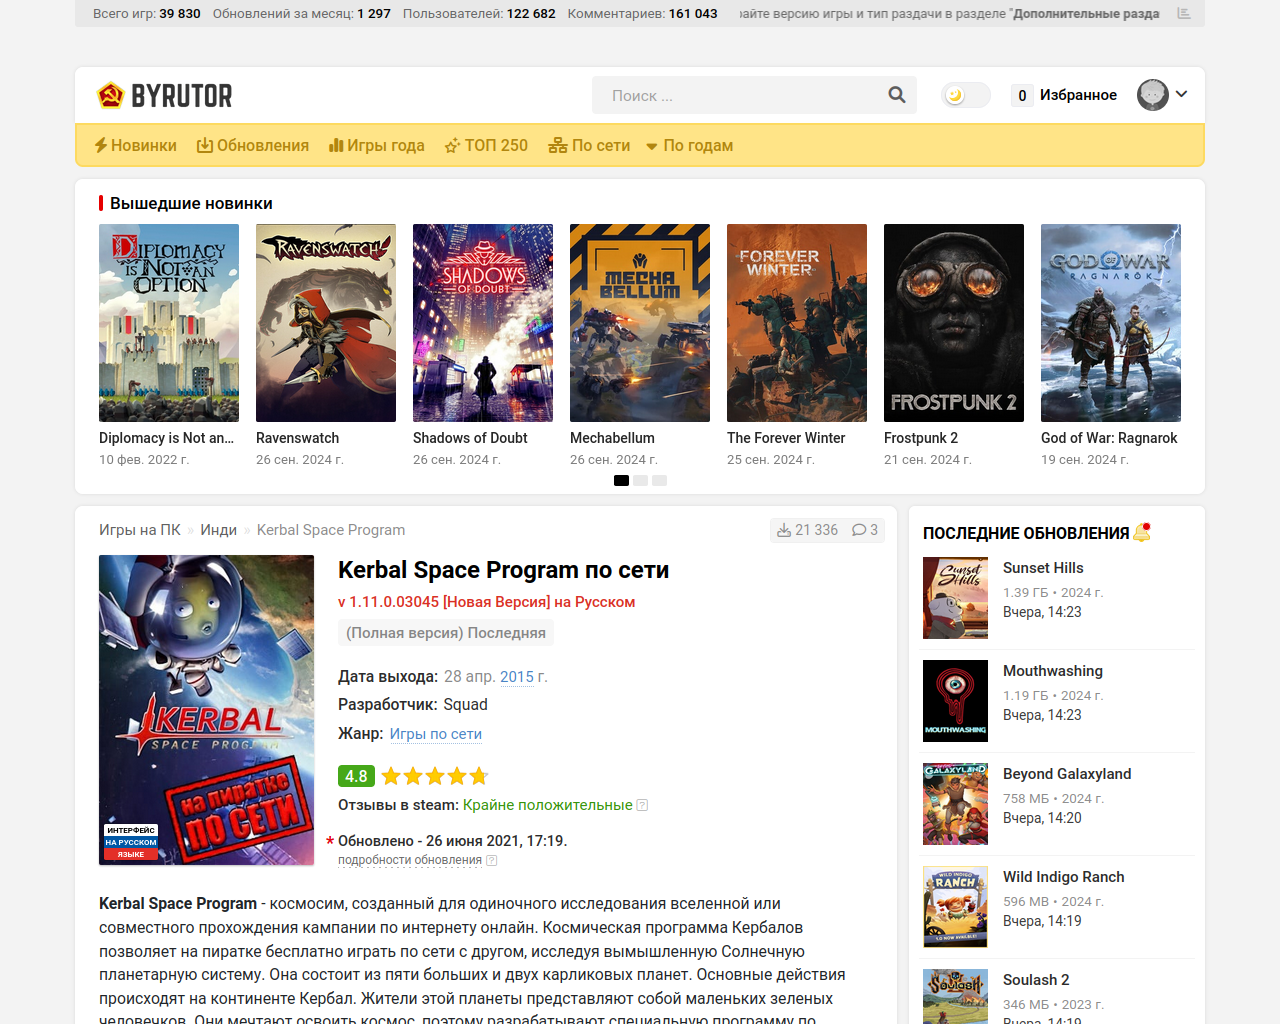Image resolution: width=1280 pixels, height=1024 pixels.
Task: Open God of War Ragnarok cover
Action: pos(1111,323)
